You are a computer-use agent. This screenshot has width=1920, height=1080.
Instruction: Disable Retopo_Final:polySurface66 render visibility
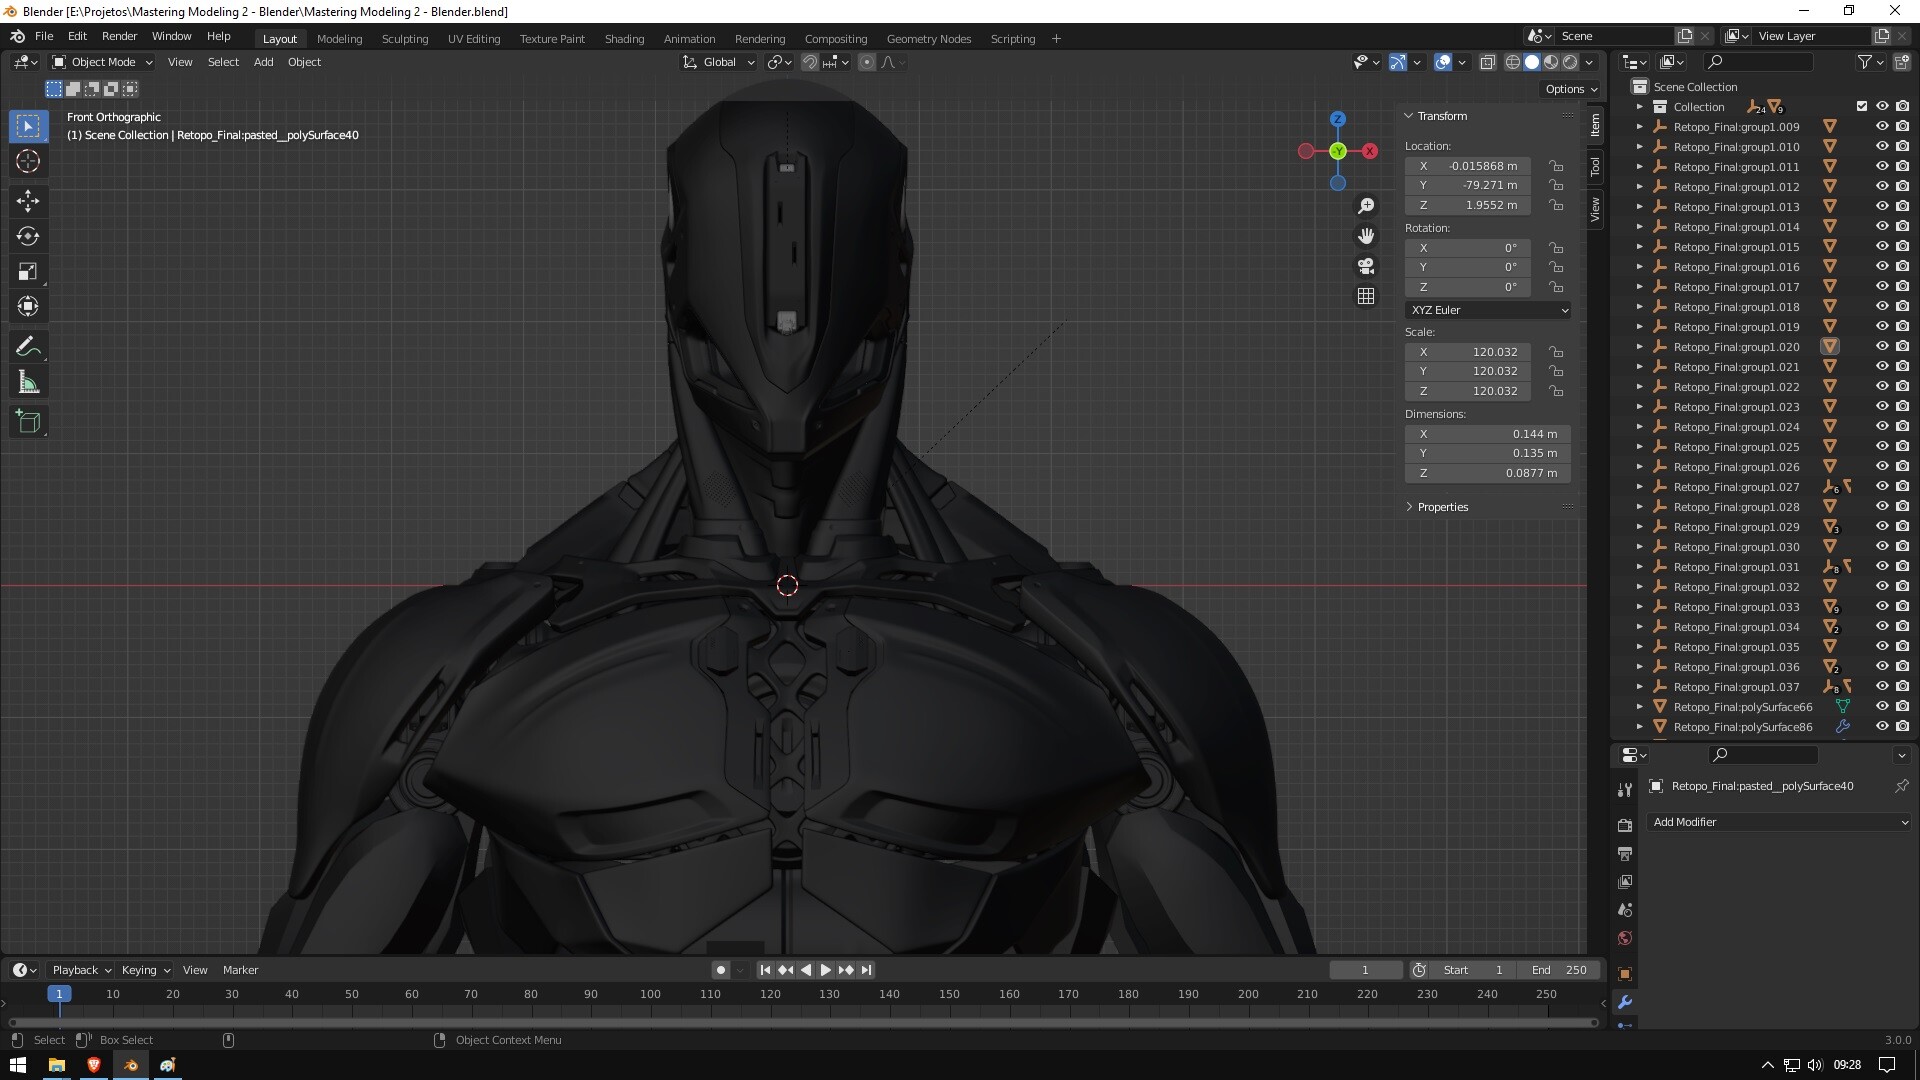(x=1902, y=706)
